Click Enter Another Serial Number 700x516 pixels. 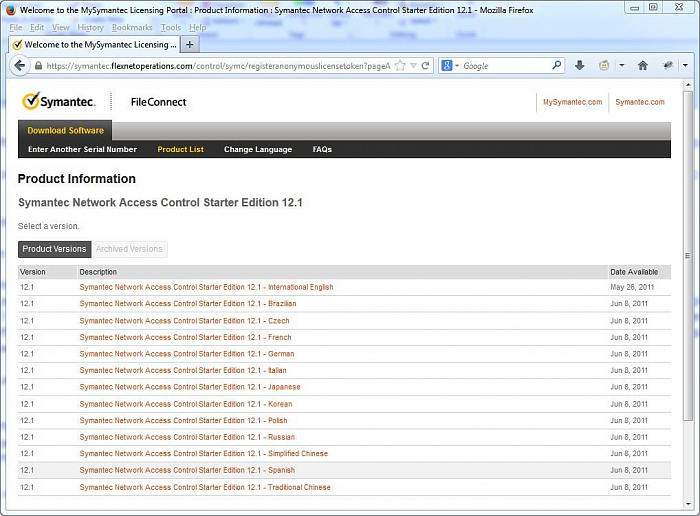pyautogui.click(x=82, y=149)
